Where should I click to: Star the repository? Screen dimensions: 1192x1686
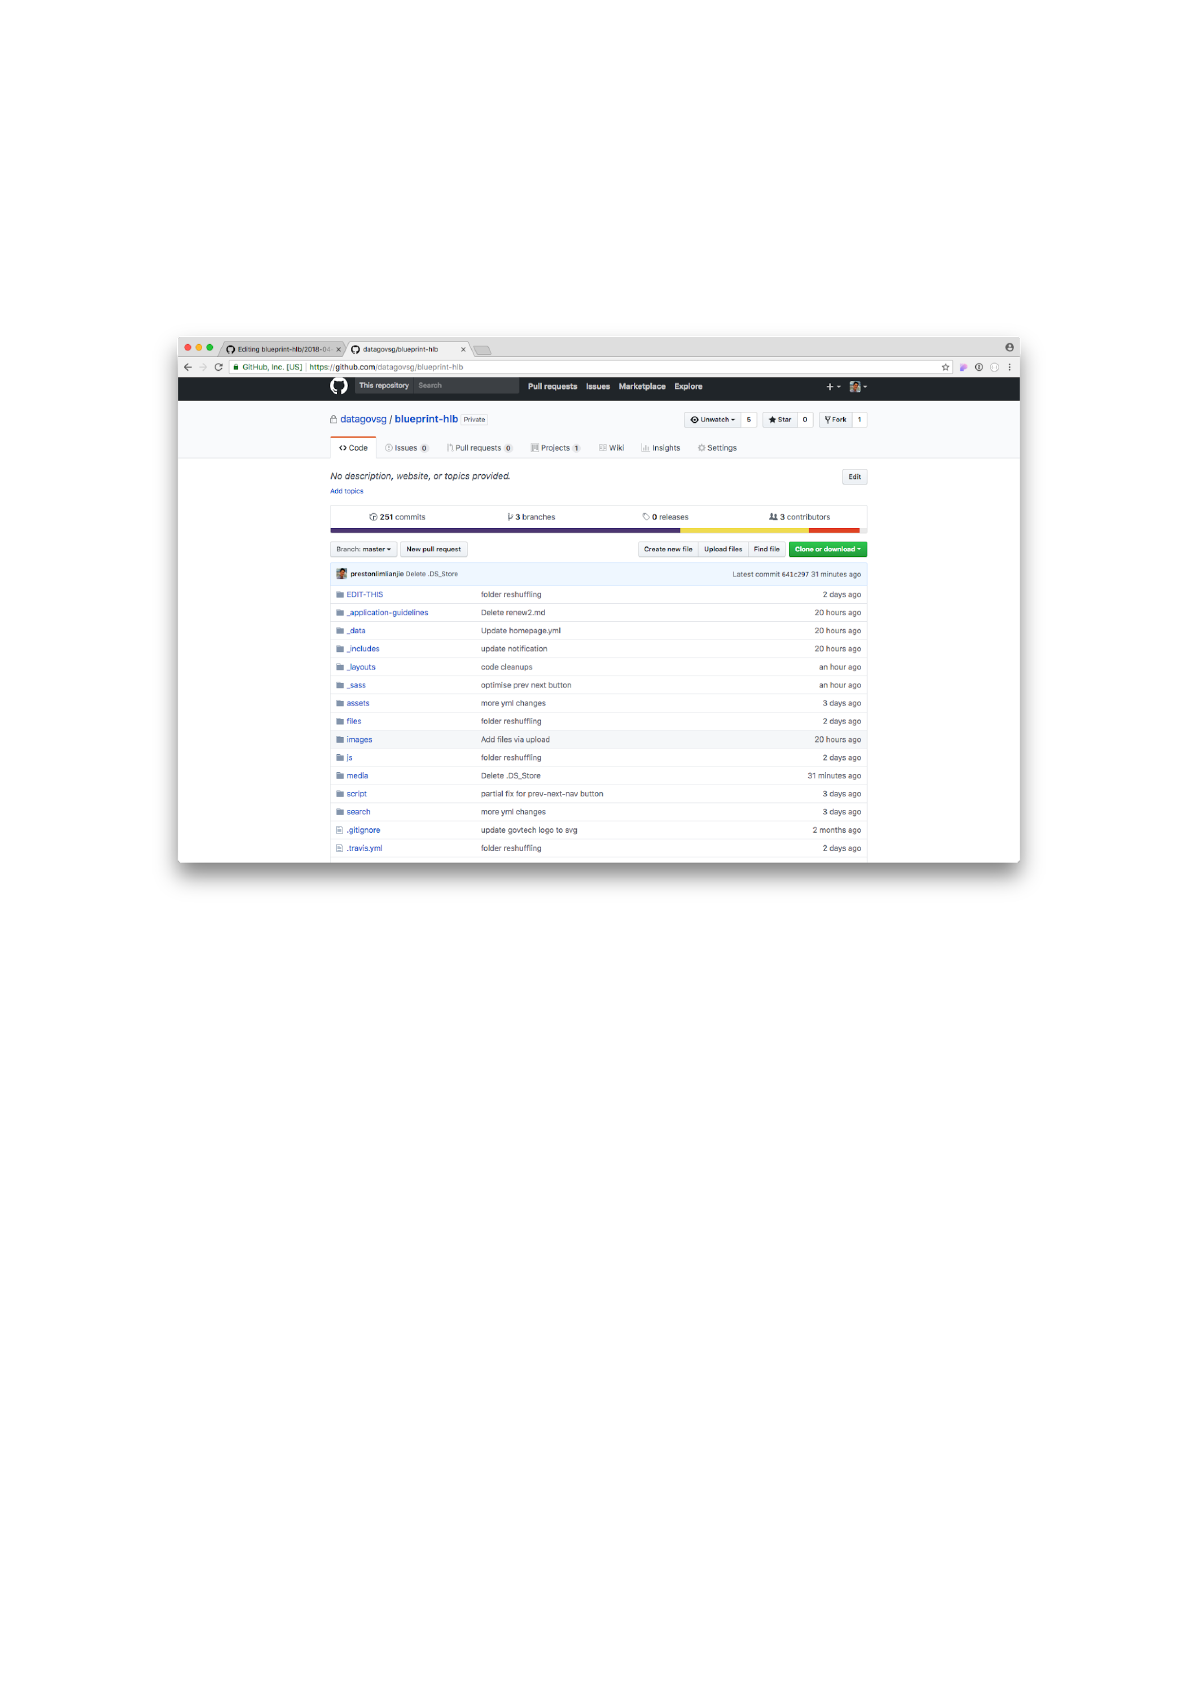tap(780, 420)
